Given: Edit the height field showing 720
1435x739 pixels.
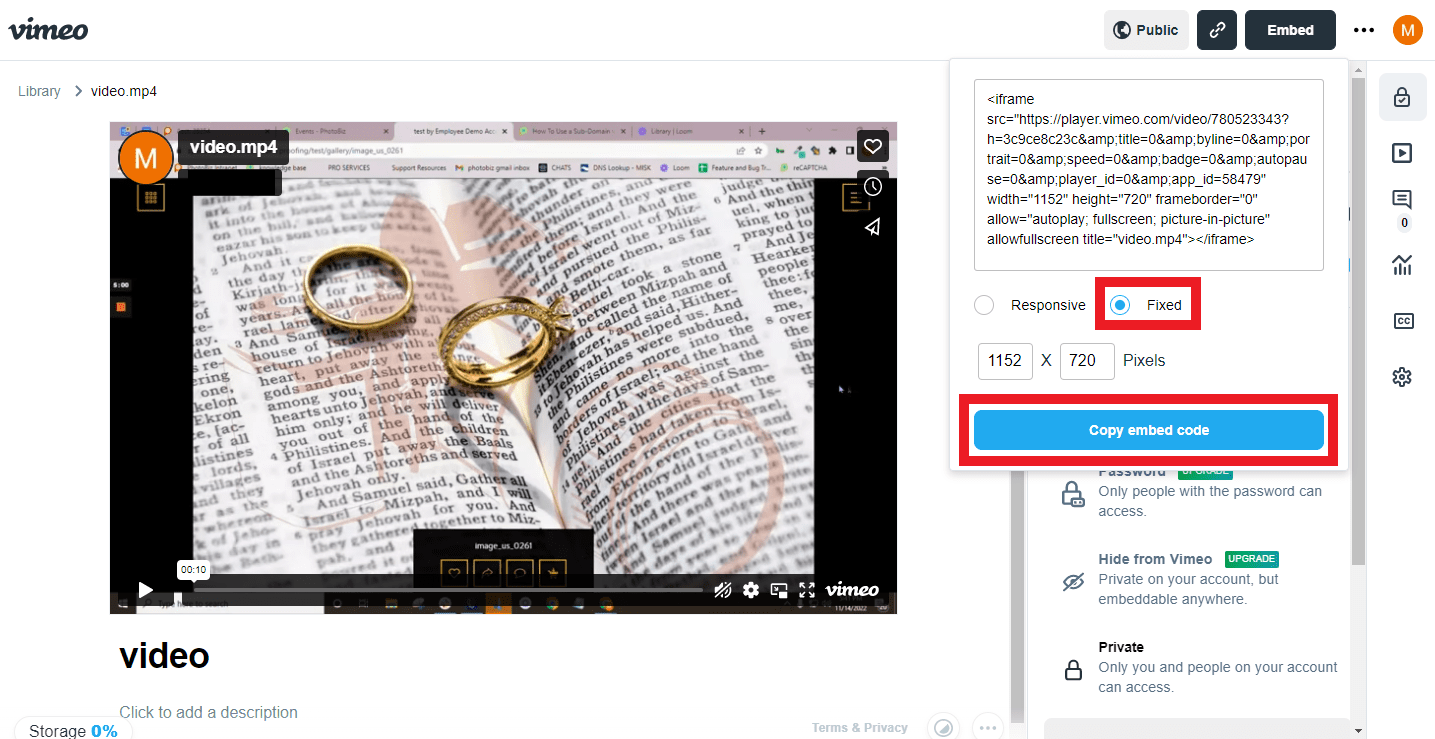Looking at the screenshot, I should coord(1087,360).
